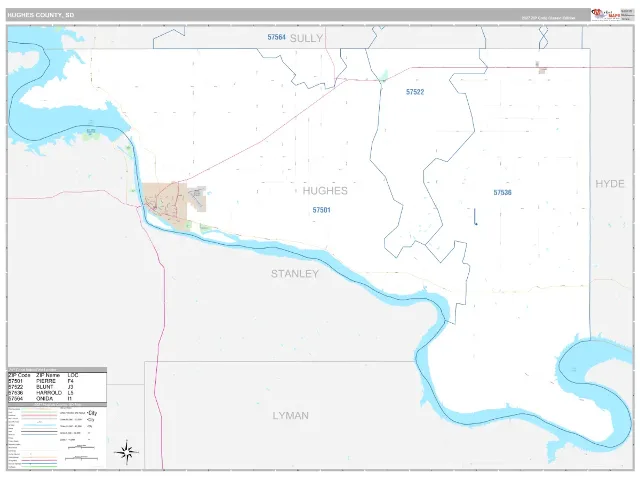Click the large "City" legend sample text
The image size is (640, 480).
pyautogui.click(x=93, y=413)
